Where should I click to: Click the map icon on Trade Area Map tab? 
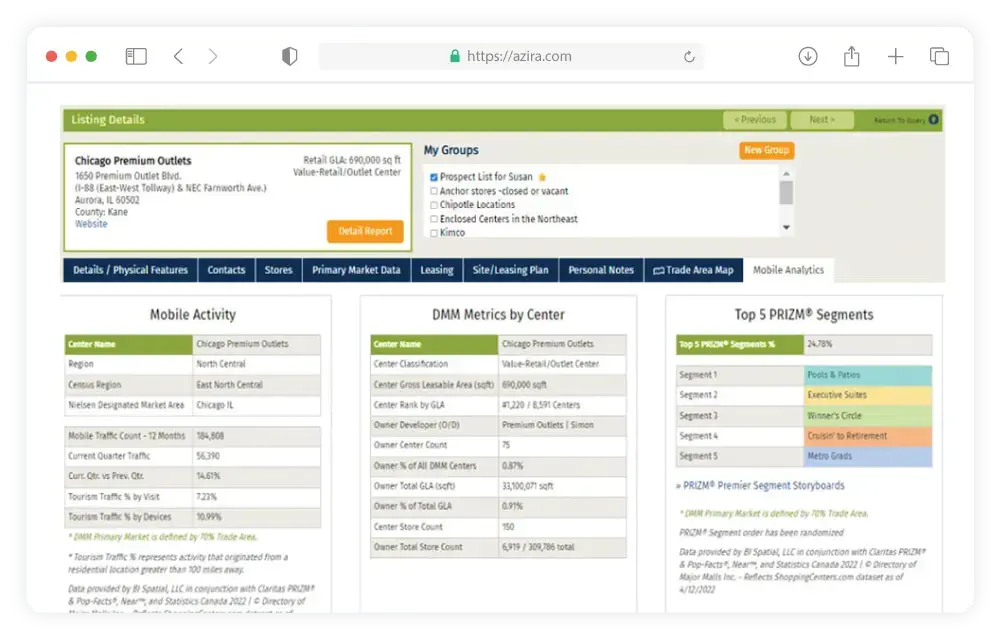658,270
